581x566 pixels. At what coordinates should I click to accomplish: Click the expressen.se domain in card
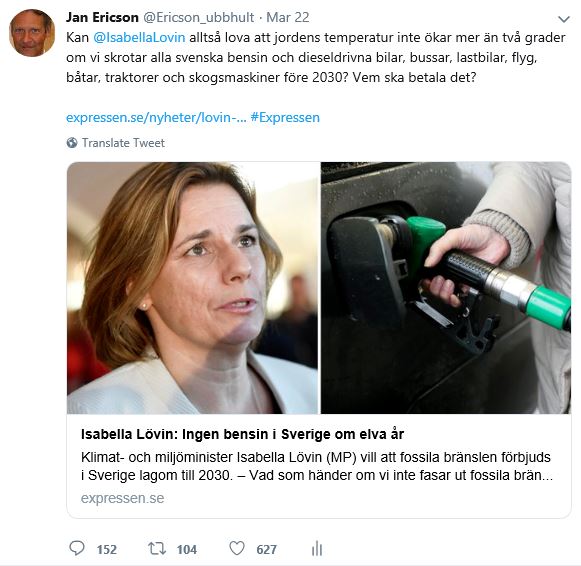123,498
